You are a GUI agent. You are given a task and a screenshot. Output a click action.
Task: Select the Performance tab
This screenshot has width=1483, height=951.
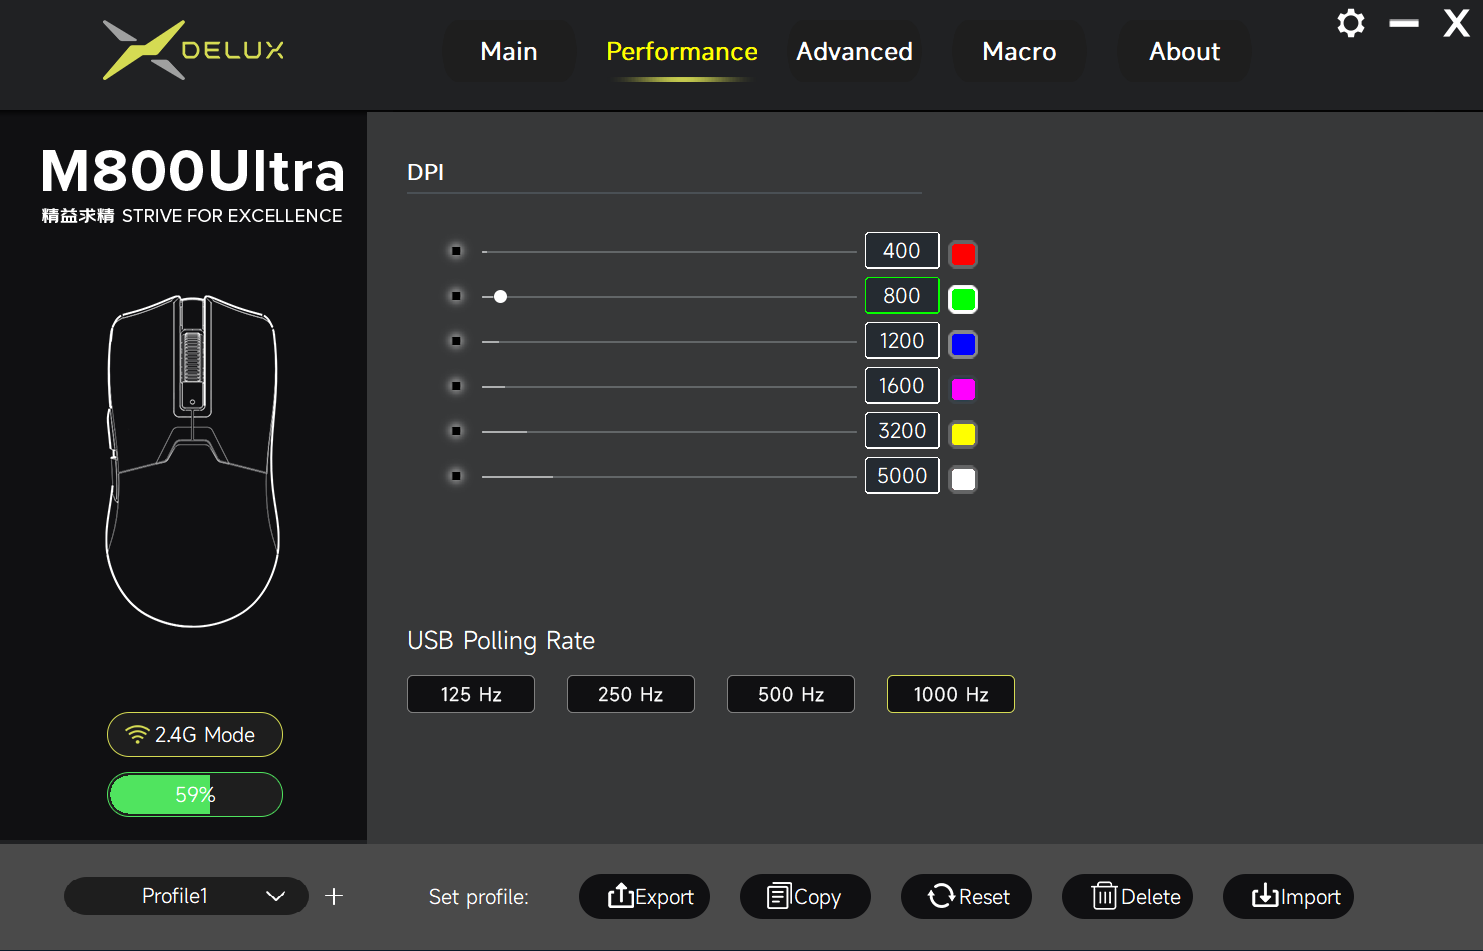pyautogui.click(x=682, y=51)
